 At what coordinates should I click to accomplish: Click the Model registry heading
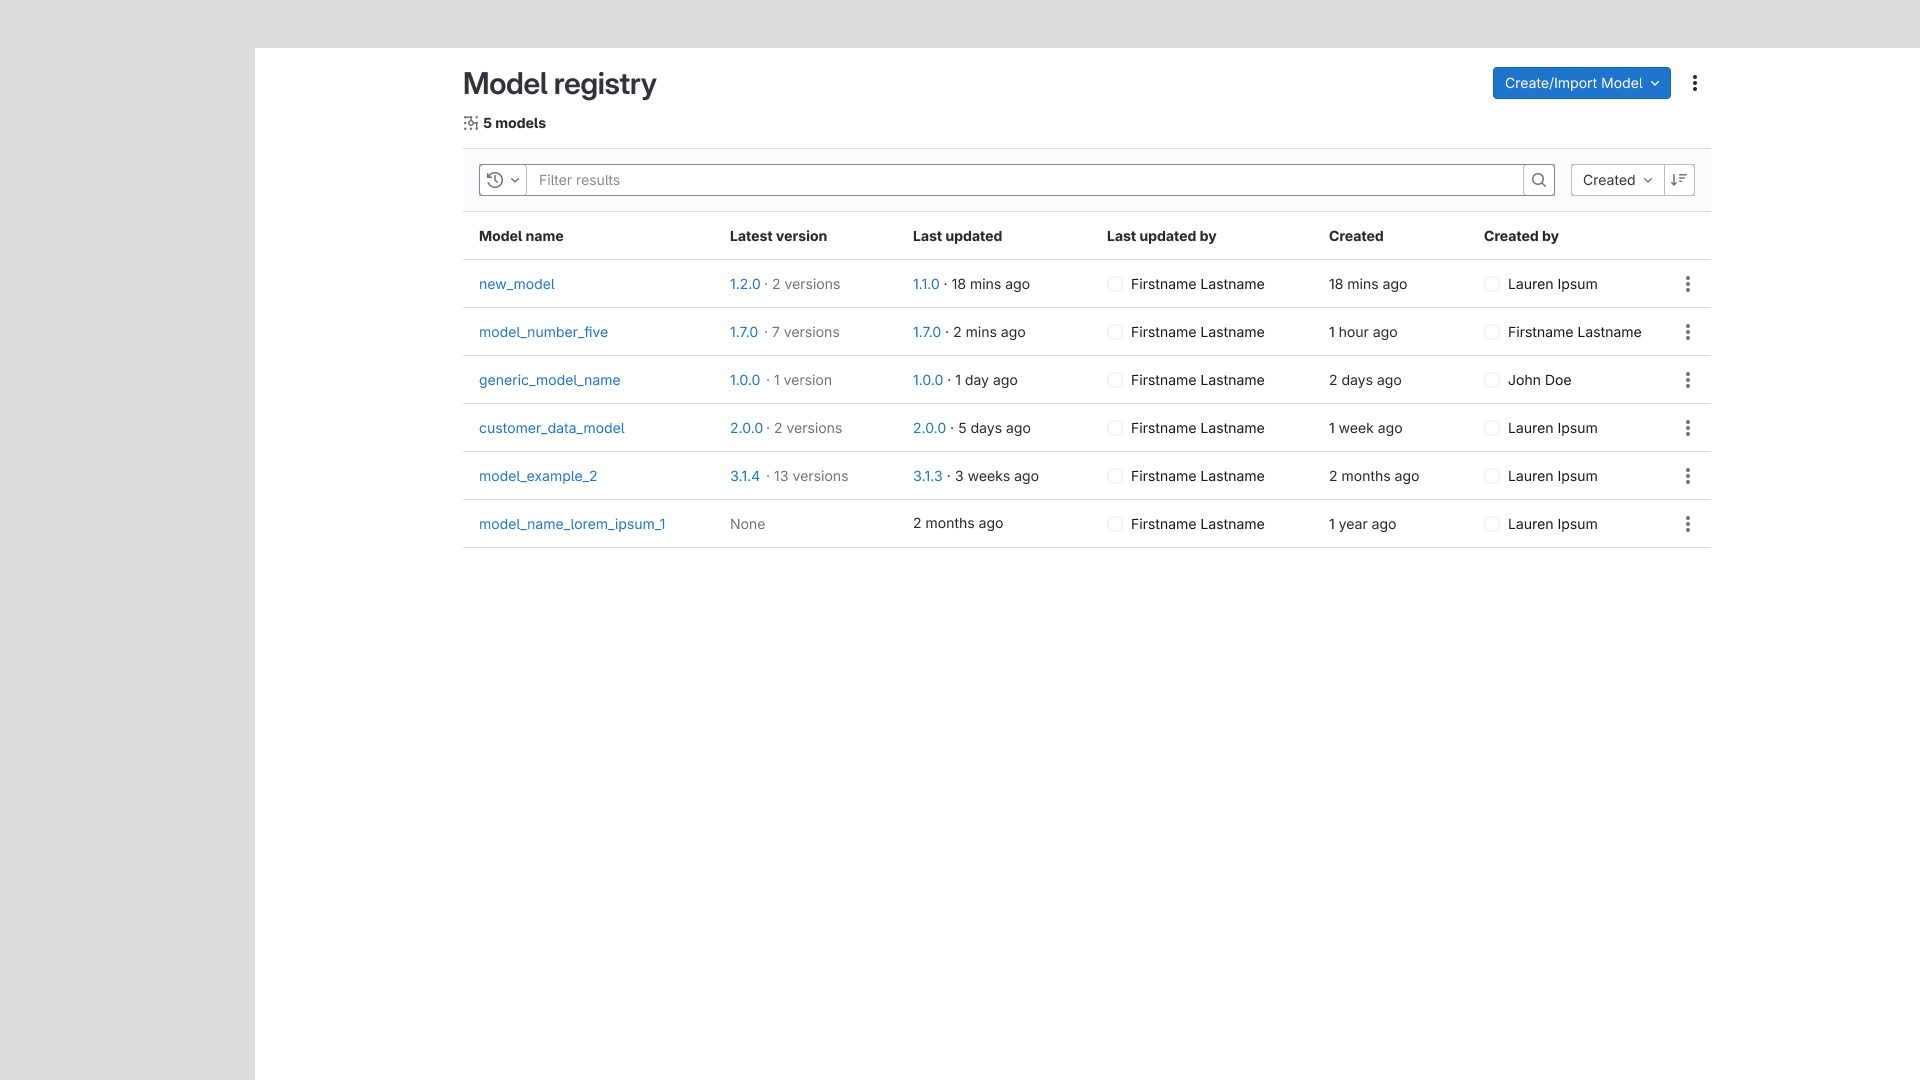tap(559, 84)
